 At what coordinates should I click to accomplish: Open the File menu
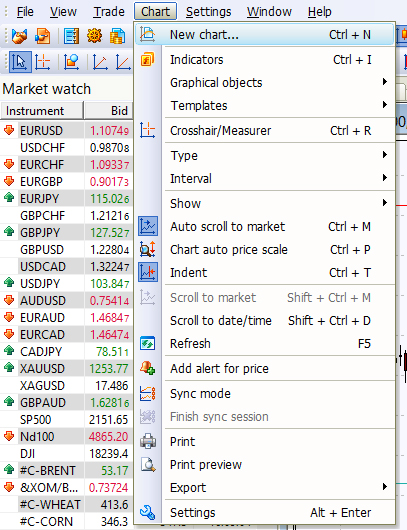25,12
